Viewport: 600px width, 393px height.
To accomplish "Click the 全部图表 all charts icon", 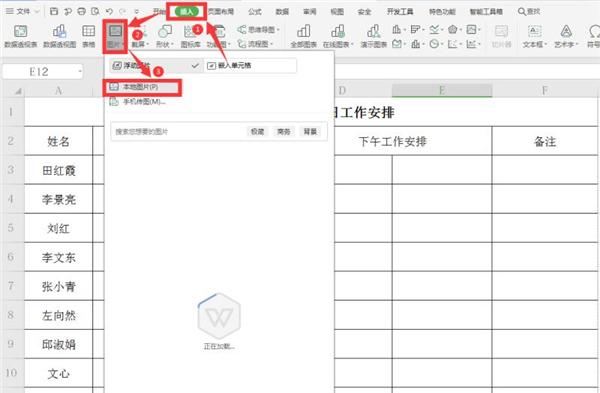I will pos(303,36).
